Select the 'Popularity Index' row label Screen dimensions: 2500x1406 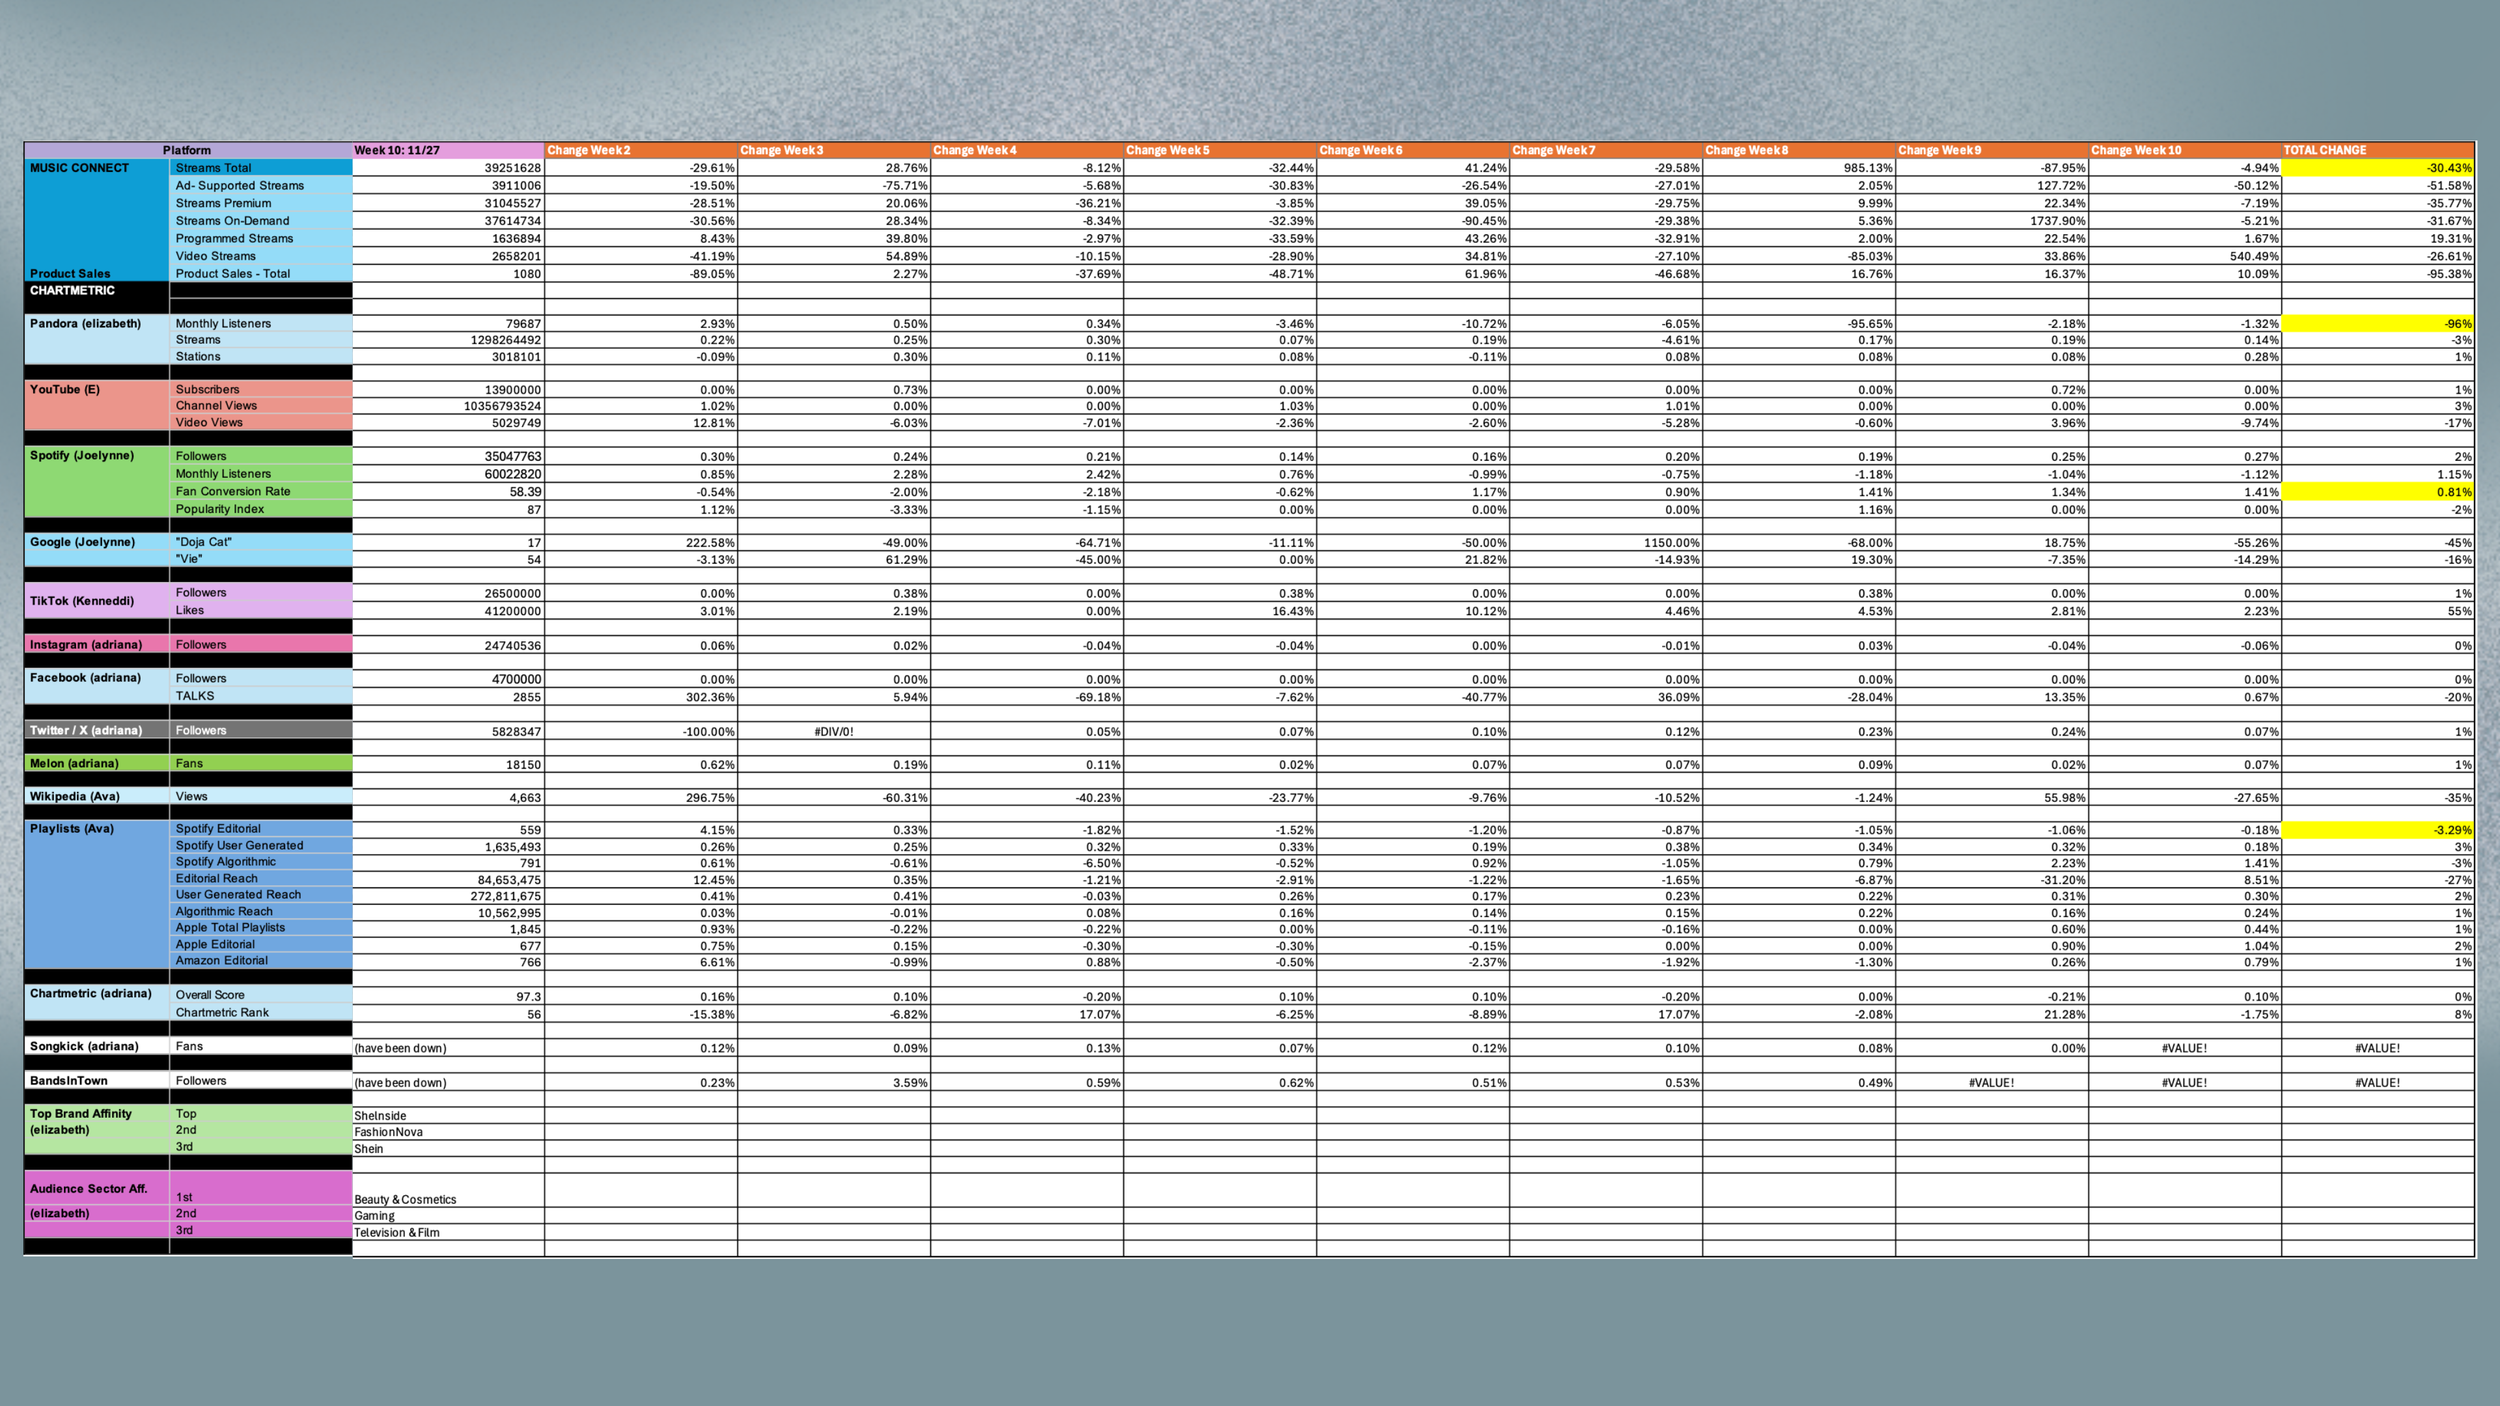click(x=261, y=509)
